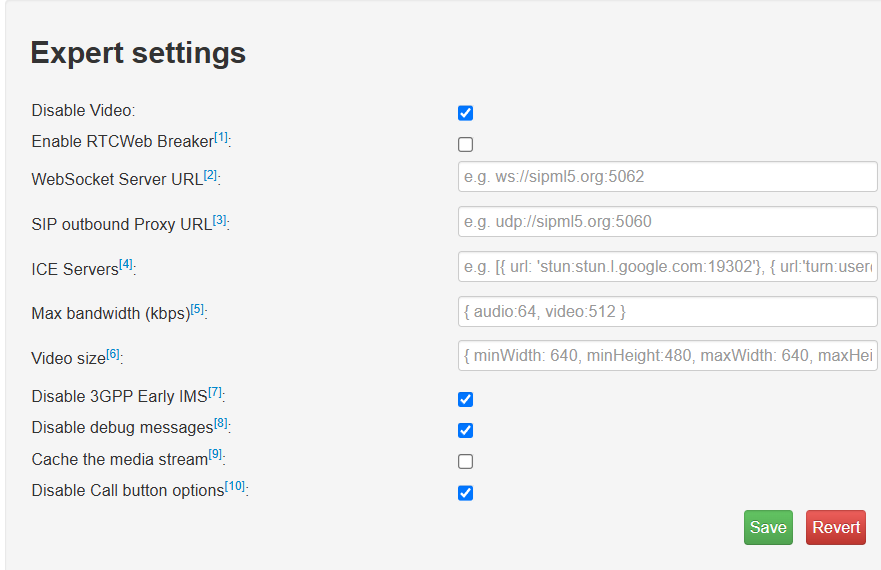
Task: Toggle Disable debug messages checkbox
Action: [465, 430]
